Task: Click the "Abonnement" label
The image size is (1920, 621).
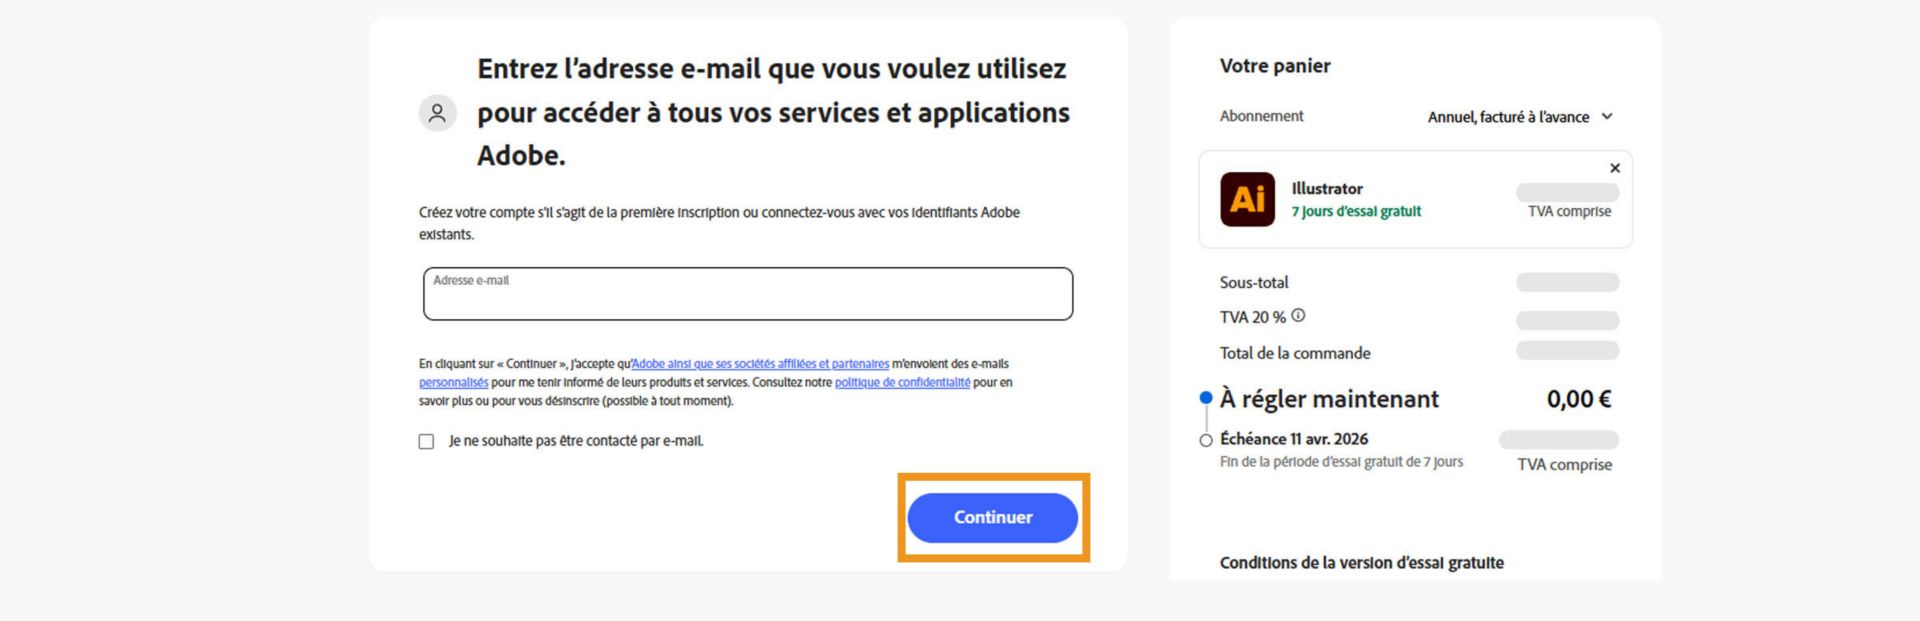Action: point(1261,116)
